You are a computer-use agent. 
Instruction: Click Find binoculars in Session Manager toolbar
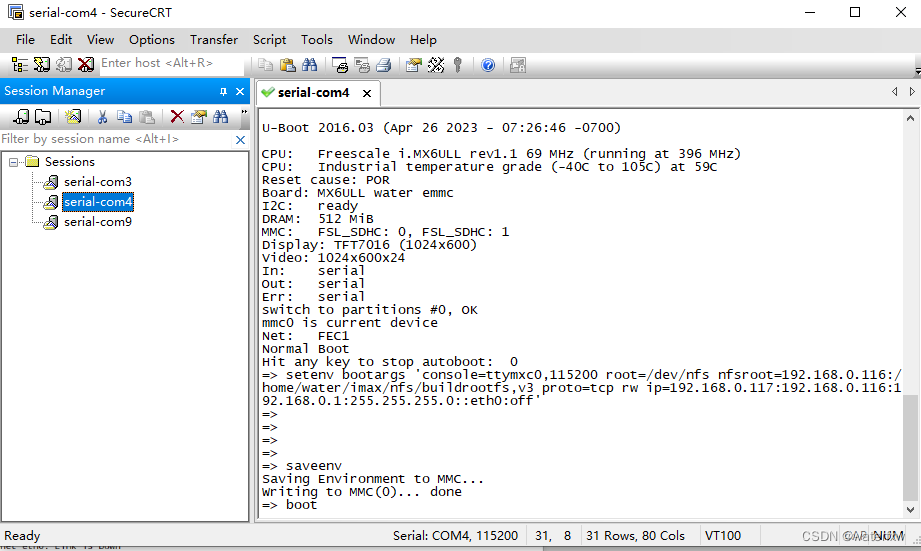click(221, 117)
